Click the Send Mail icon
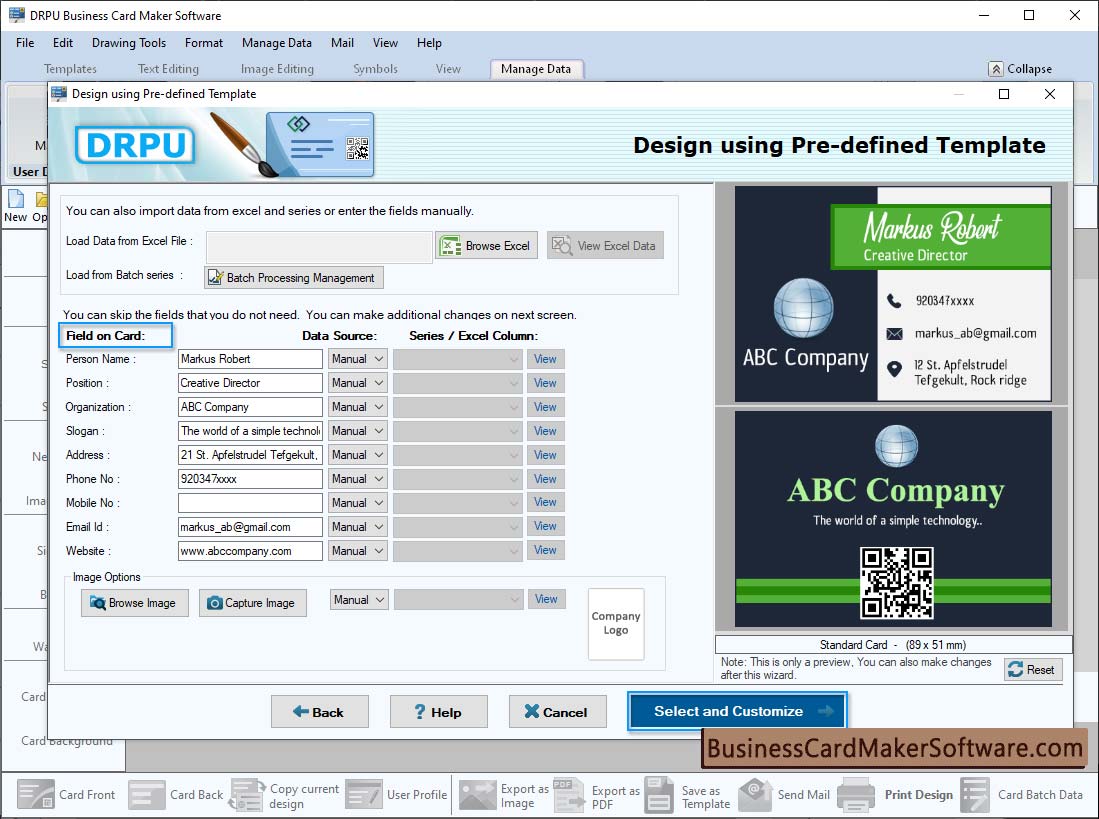 (x=756, y=794)
